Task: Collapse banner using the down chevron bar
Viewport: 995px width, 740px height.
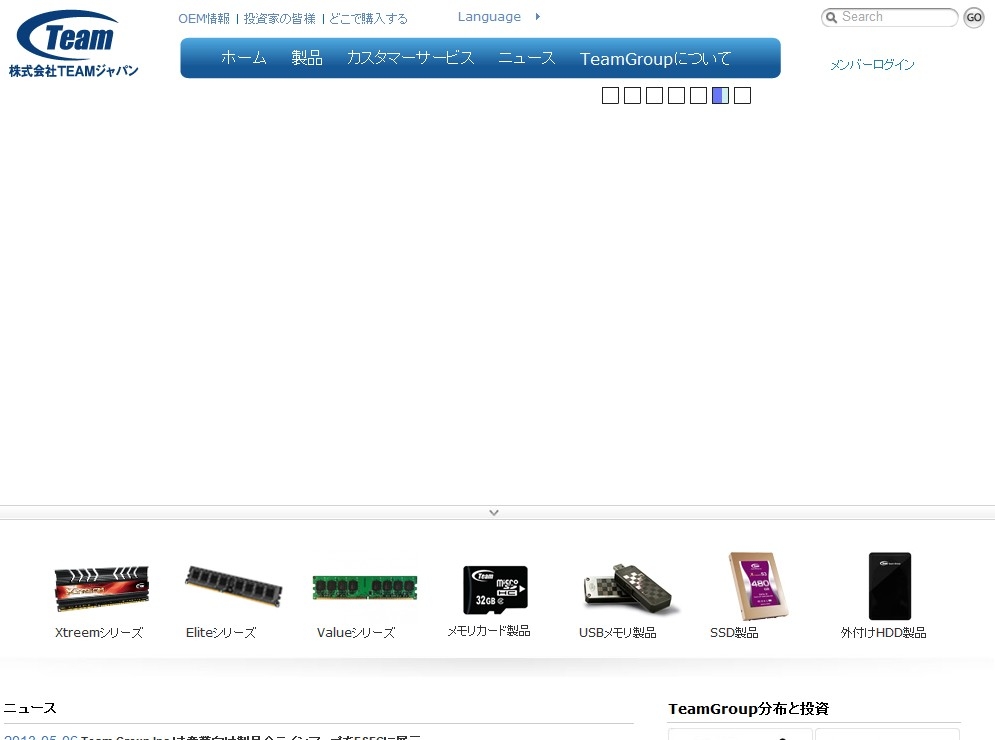Action: pos(494,512)
